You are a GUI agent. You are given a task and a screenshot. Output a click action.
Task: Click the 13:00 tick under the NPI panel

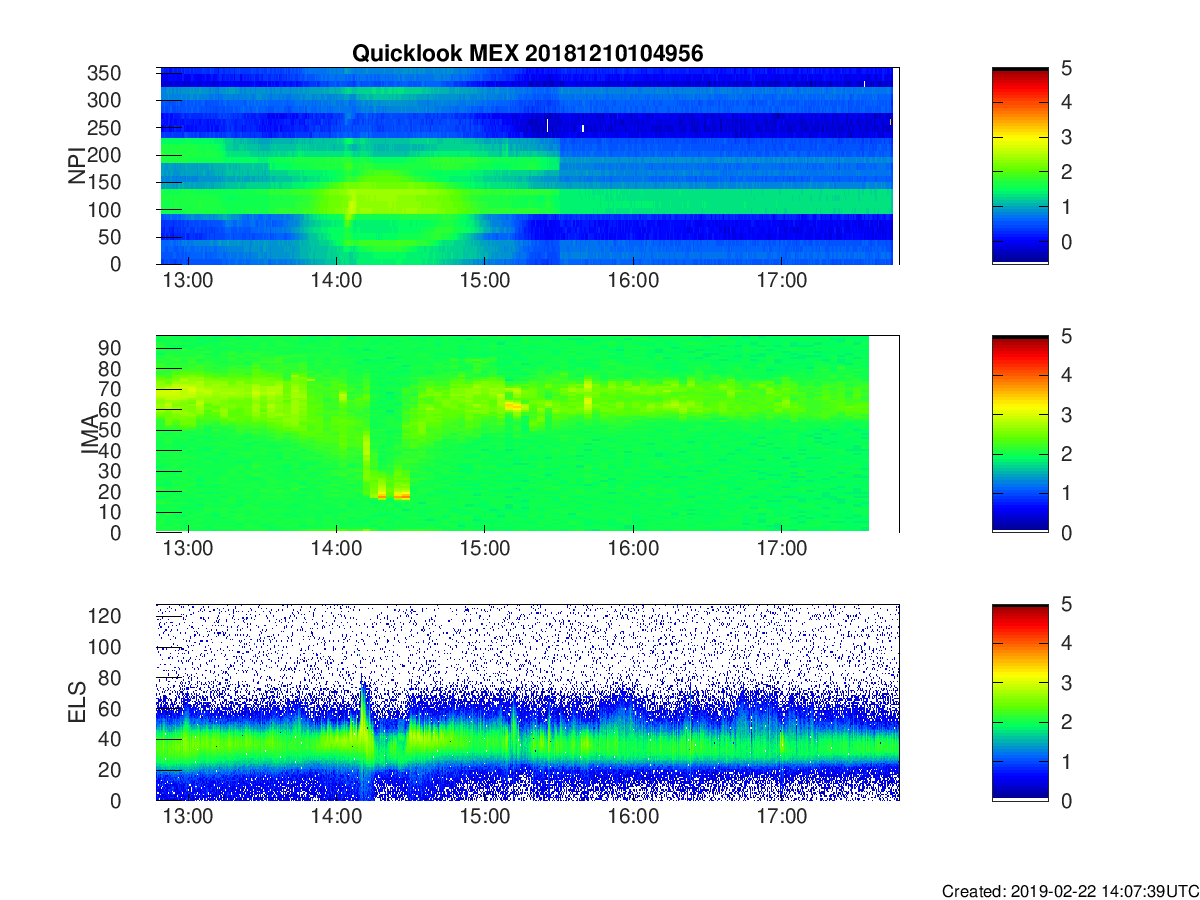pyautogui.click(x=187, y=281)
